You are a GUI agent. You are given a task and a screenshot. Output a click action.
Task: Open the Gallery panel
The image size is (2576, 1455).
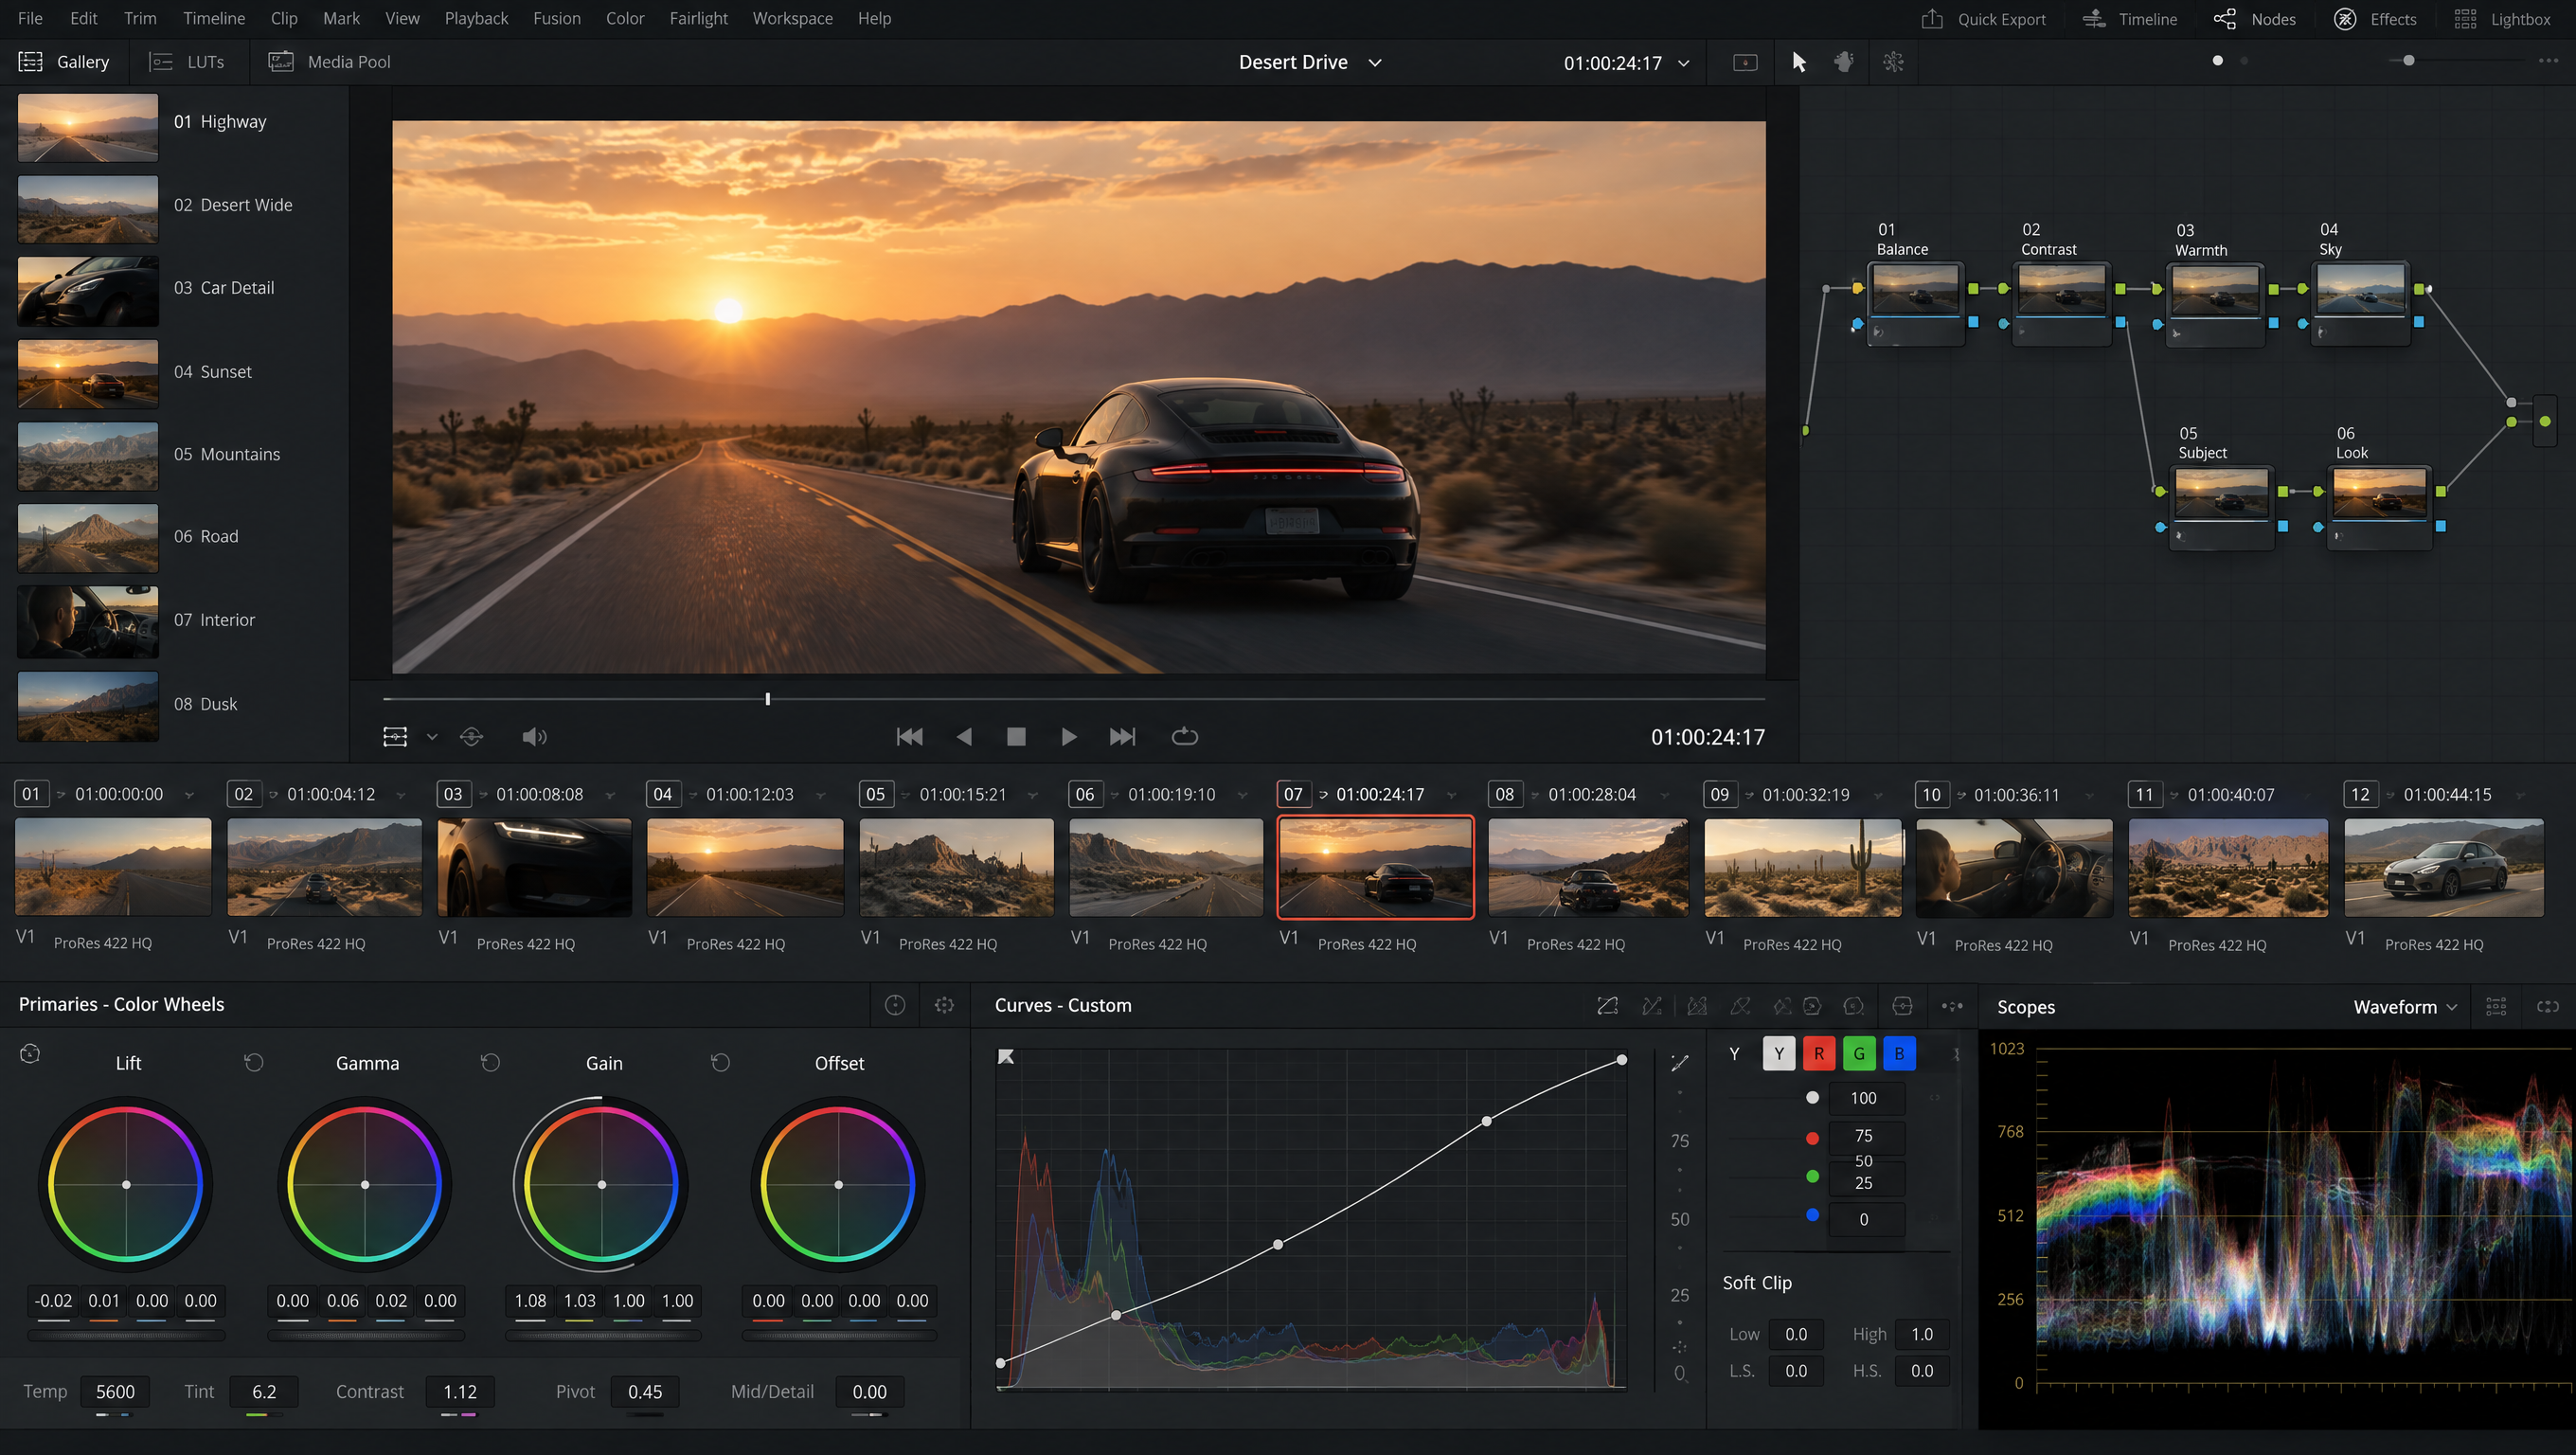tap(64, 62)
